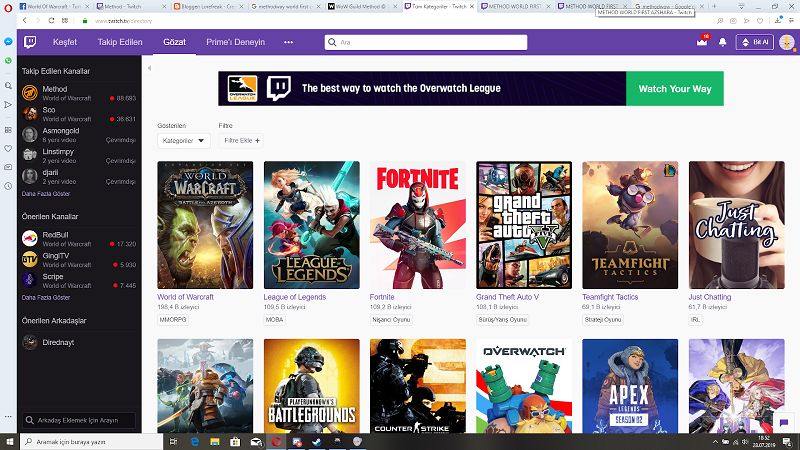Click the MOBA tag

[274, 319]
